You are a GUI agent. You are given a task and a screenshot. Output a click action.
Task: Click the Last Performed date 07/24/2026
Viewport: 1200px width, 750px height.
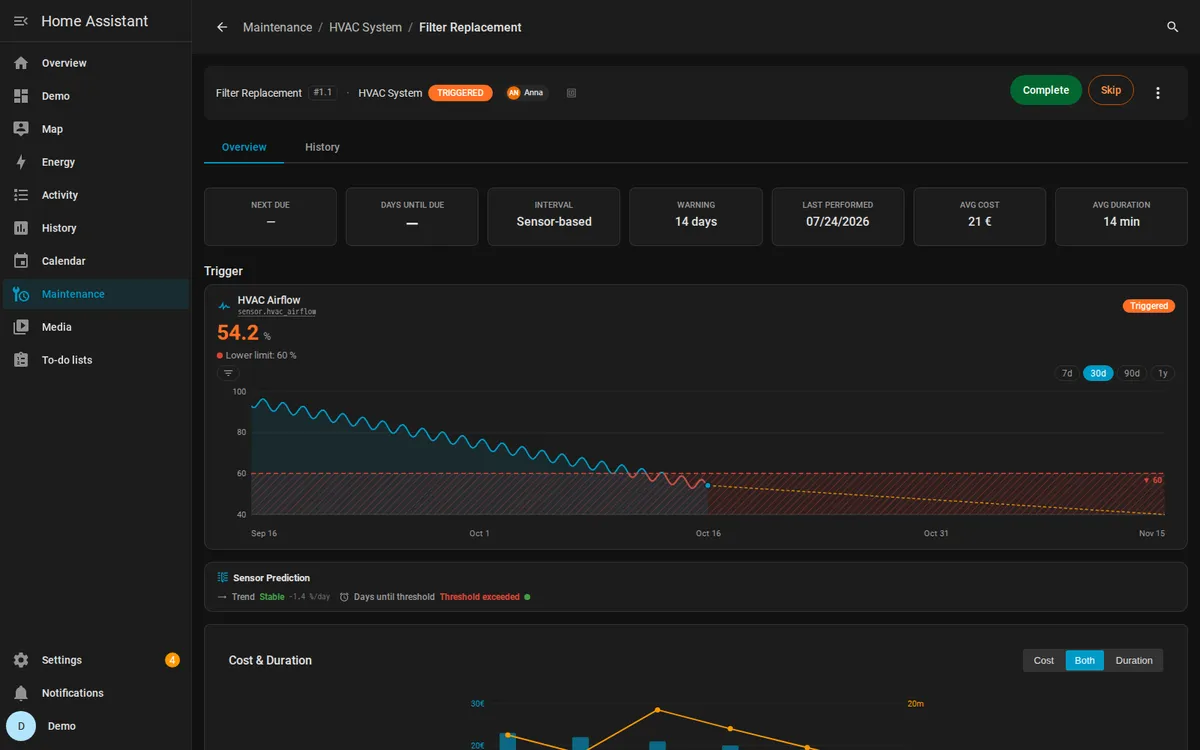[x=838, y=222]
